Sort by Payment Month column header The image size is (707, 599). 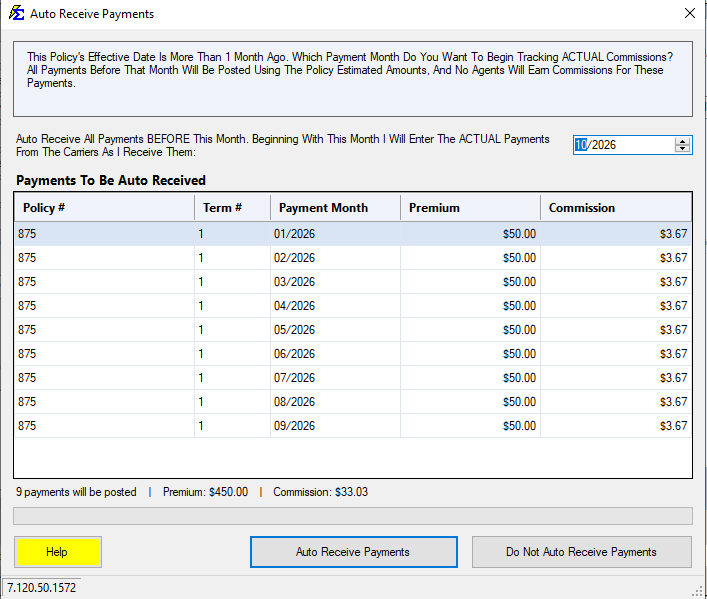pos(335,207)
